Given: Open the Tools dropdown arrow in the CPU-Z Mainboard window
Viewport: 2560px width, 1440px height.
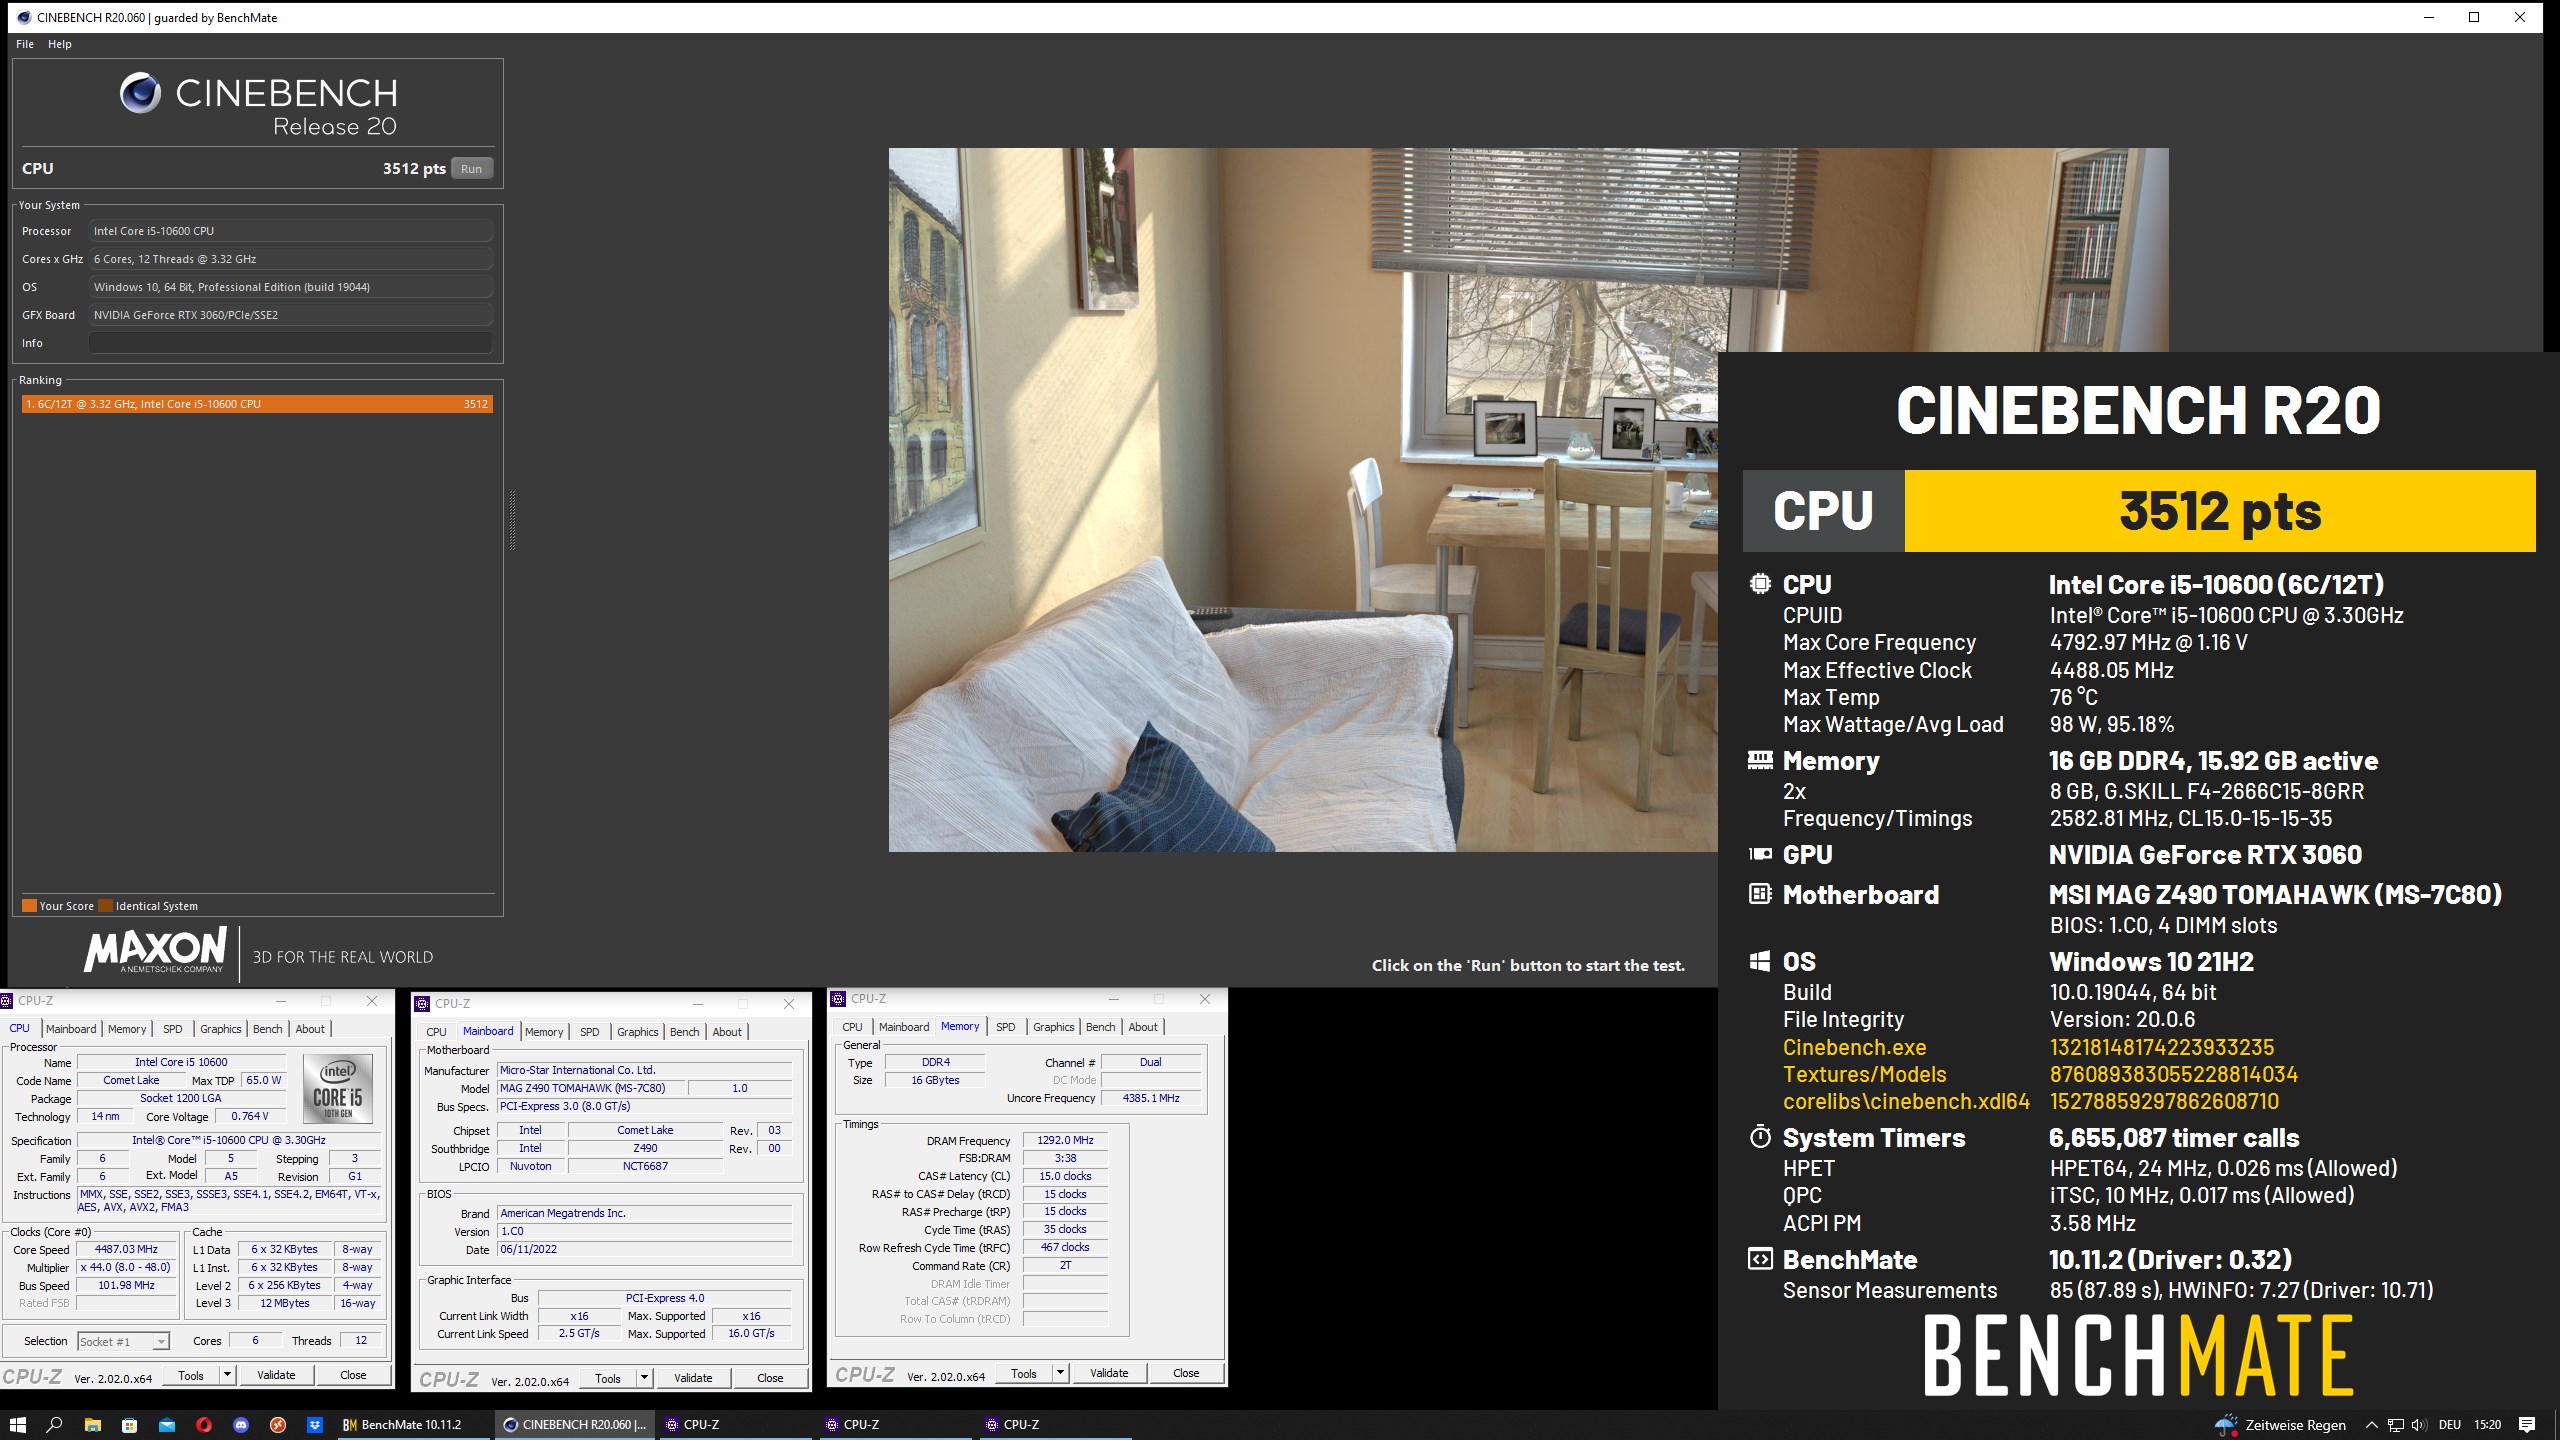Looking at the screenshot, I should coord(644,1378).
